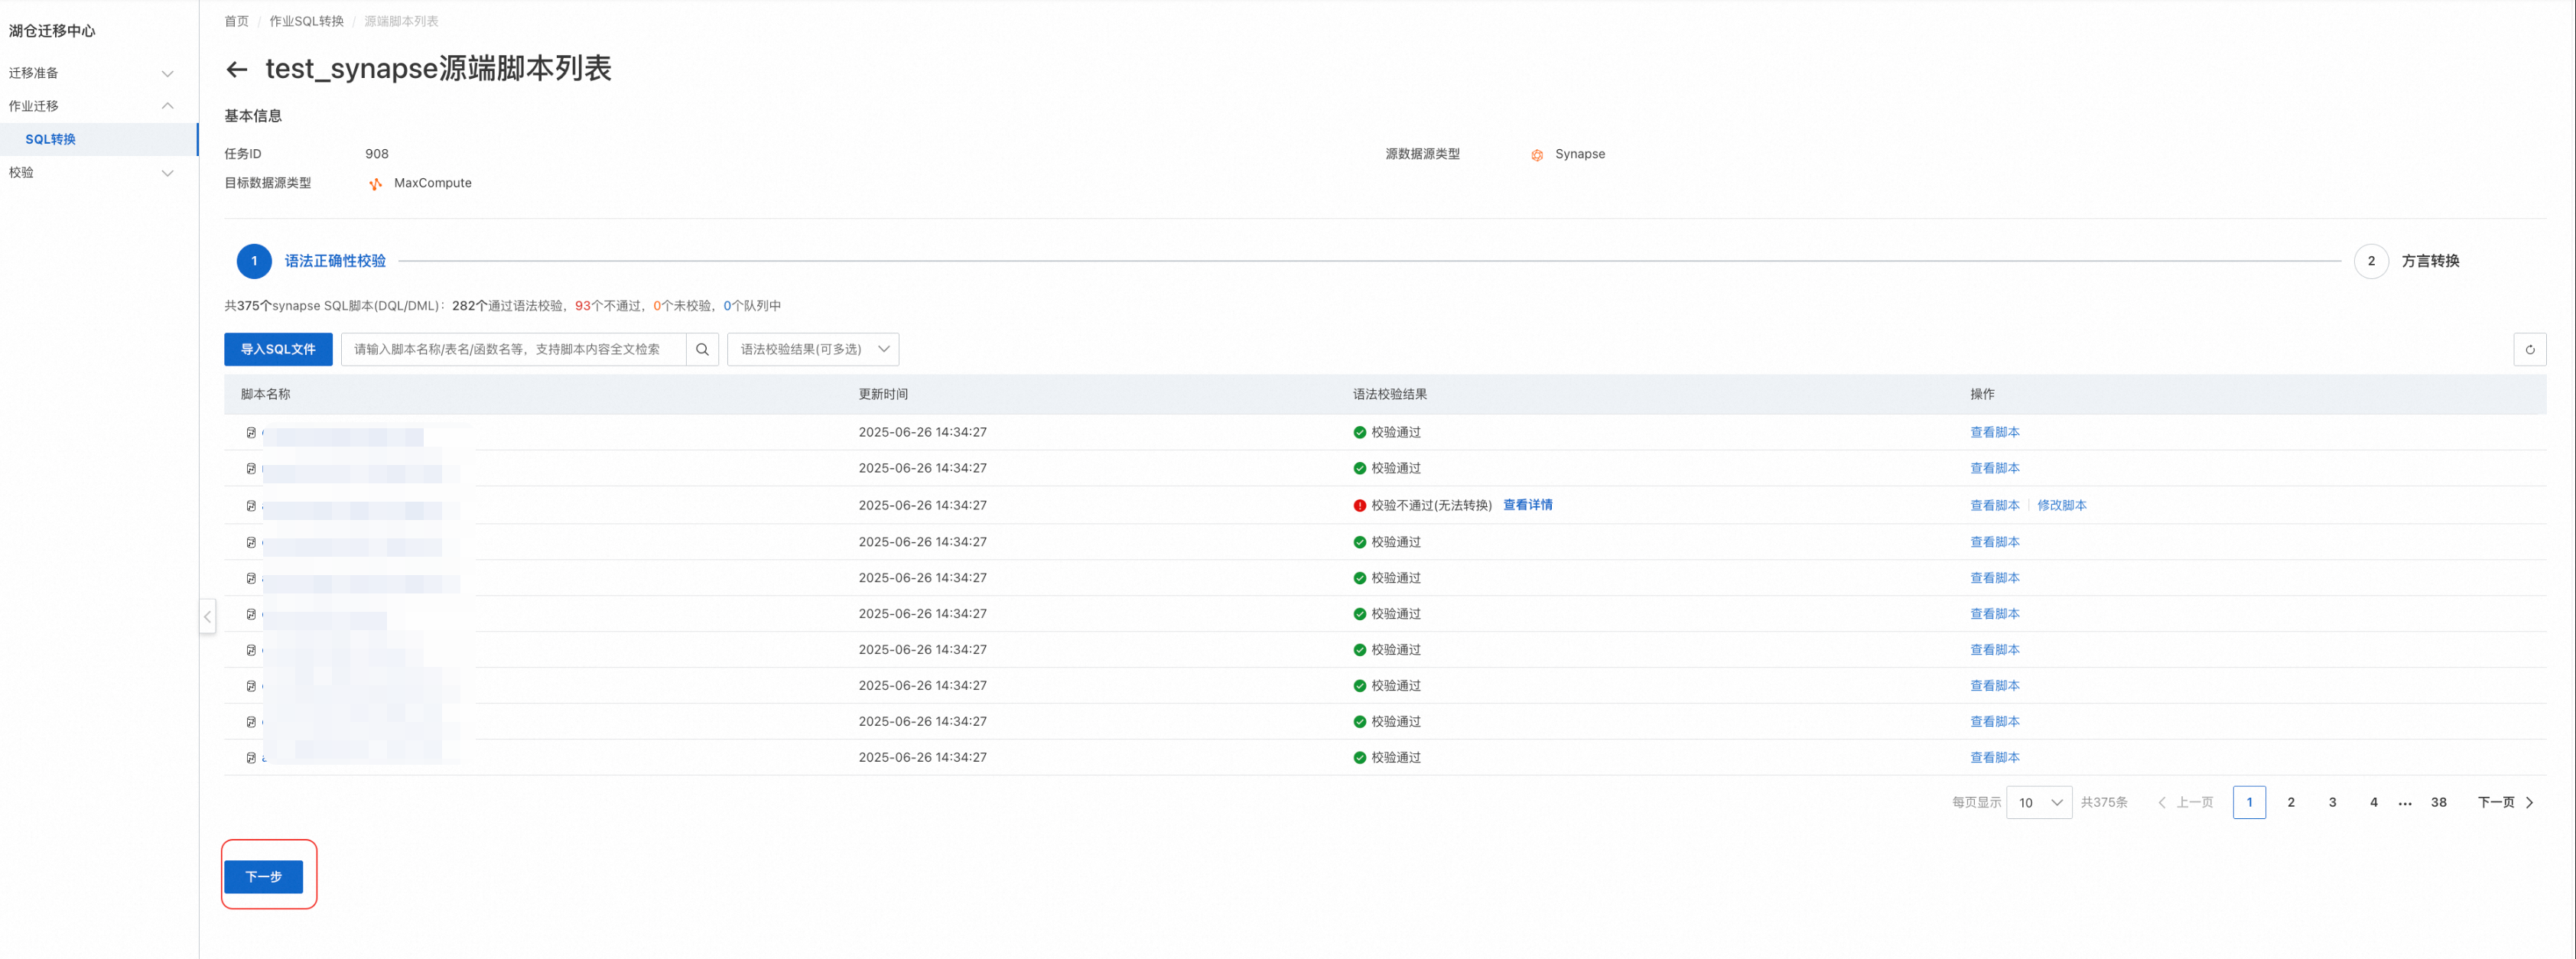This screenshot has width=2576, height=959.
Task: Focus the script name search input field
Action: 513,349
